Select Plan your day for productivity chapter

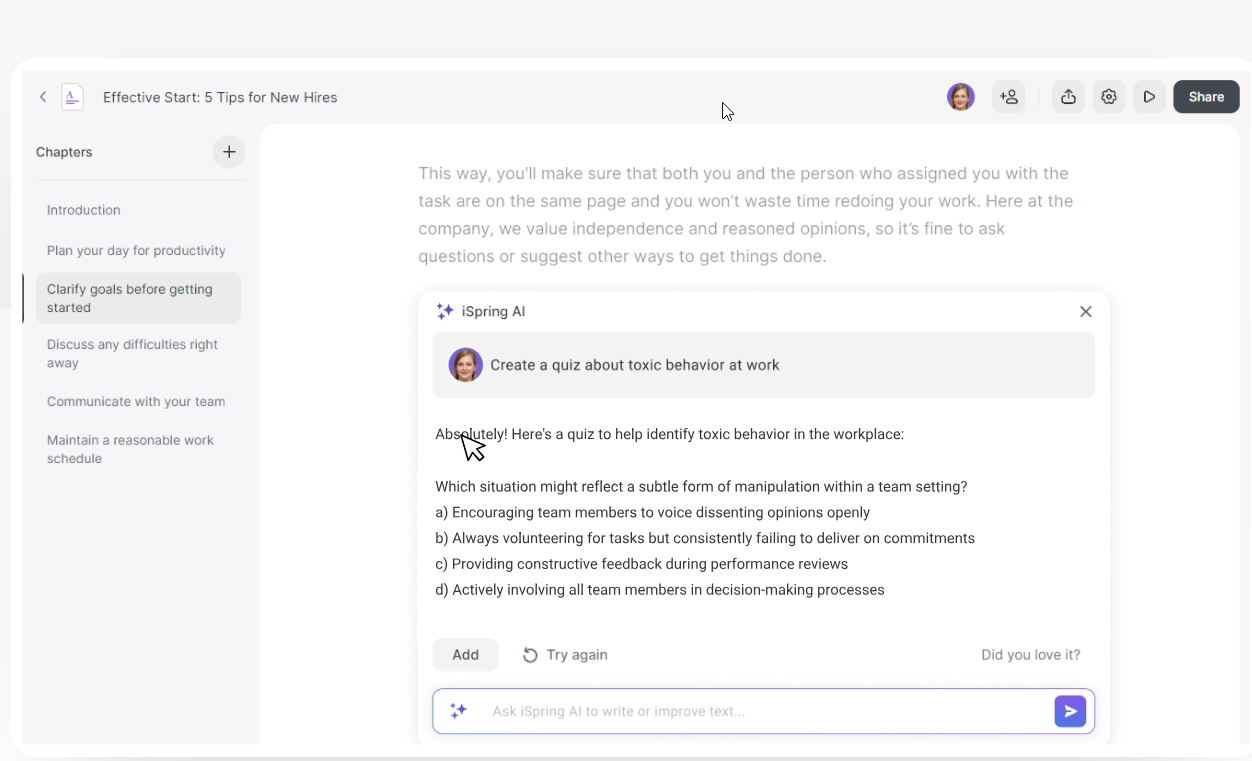(138, 250)
